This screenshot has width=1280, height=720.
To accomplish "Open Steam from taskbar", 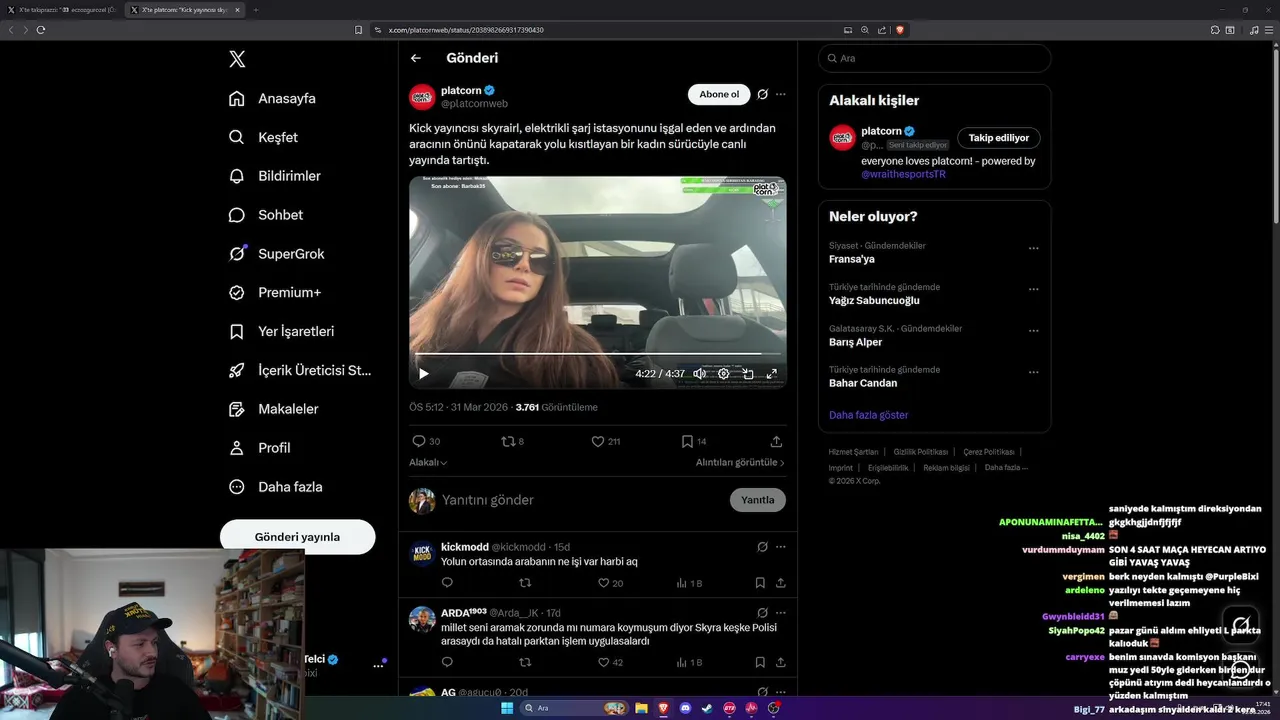I will pos(708,708).
